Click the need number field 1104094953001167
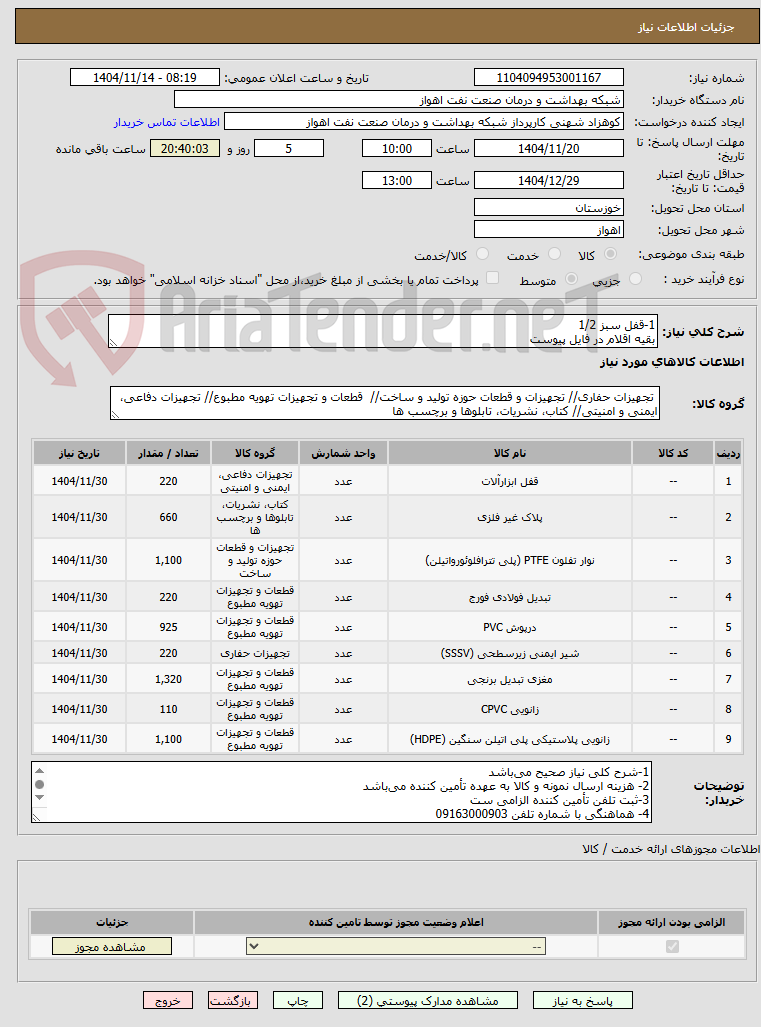The width and height of the screenshot is (761, 1027). point(549,78)
